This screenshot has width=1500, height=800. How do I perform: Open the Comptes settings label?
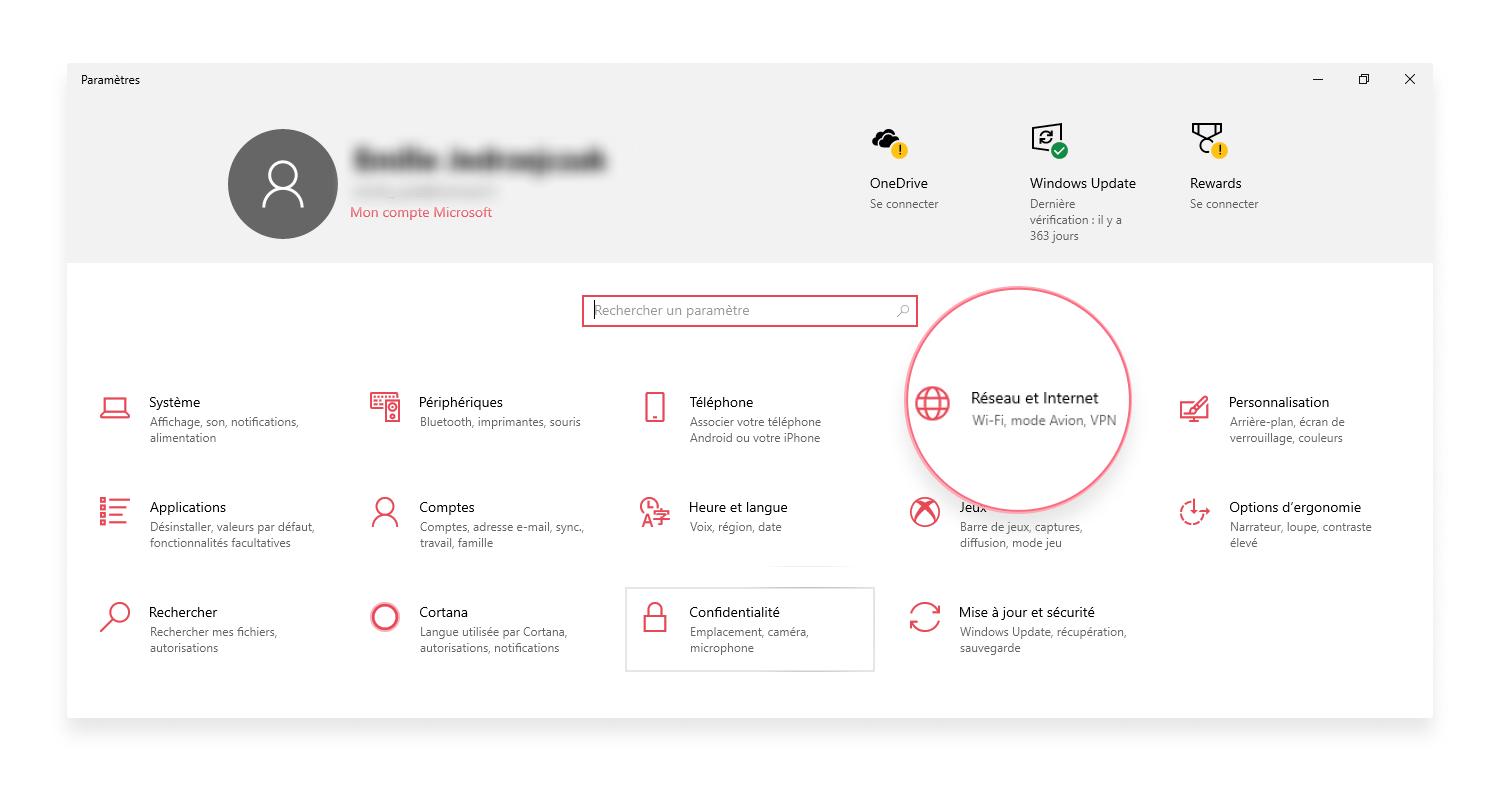(x=447, y=507)
